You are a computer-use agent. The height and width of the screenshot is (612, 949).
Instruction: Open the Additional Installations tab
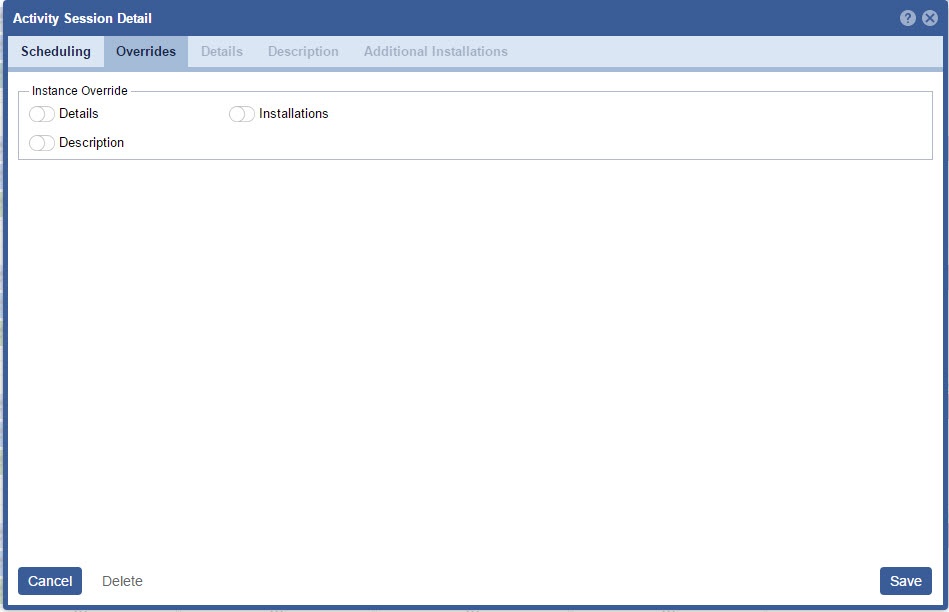pyautogui.click(x=435, y=52)
